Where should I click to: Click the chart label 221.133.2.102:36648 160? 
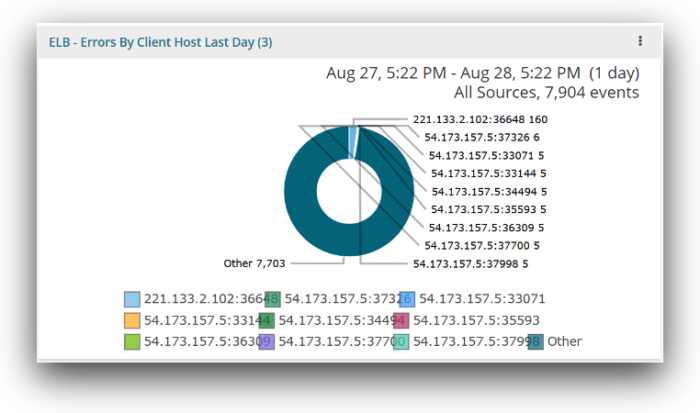[480, 119]
